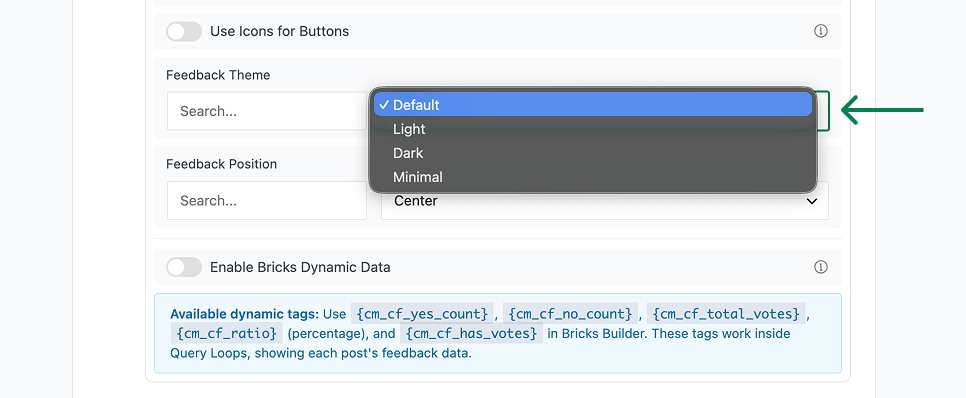Click the {cm_cf_ratio} tag
The width and height of the screenshot is (966, 398).
coord(226,334)
